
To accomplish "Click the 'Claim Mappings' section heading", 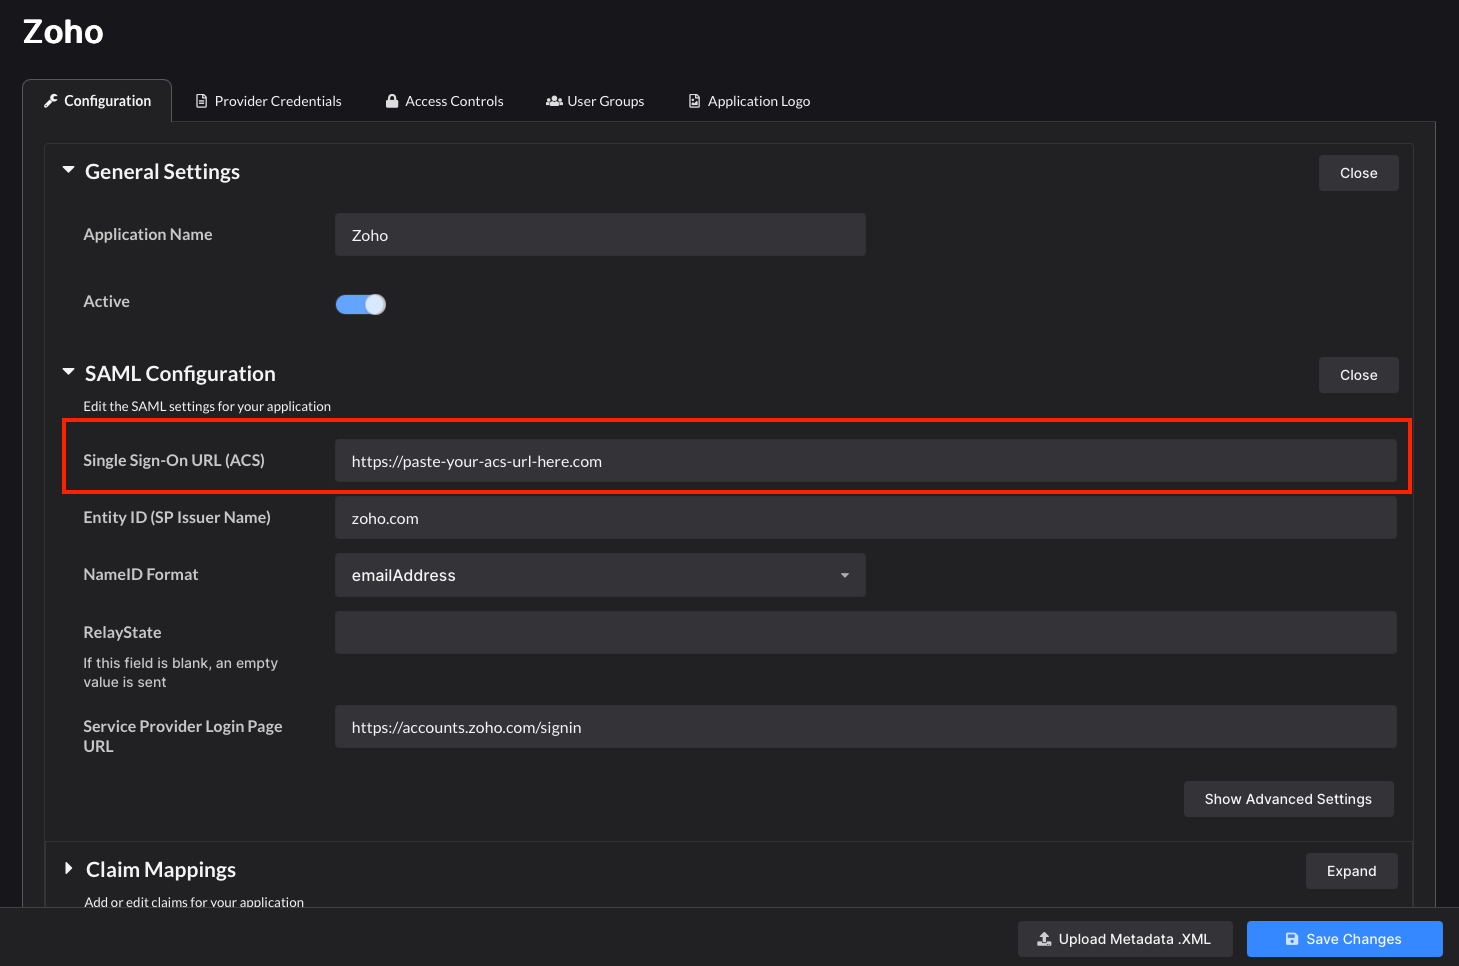I will (x=161, y=870).
